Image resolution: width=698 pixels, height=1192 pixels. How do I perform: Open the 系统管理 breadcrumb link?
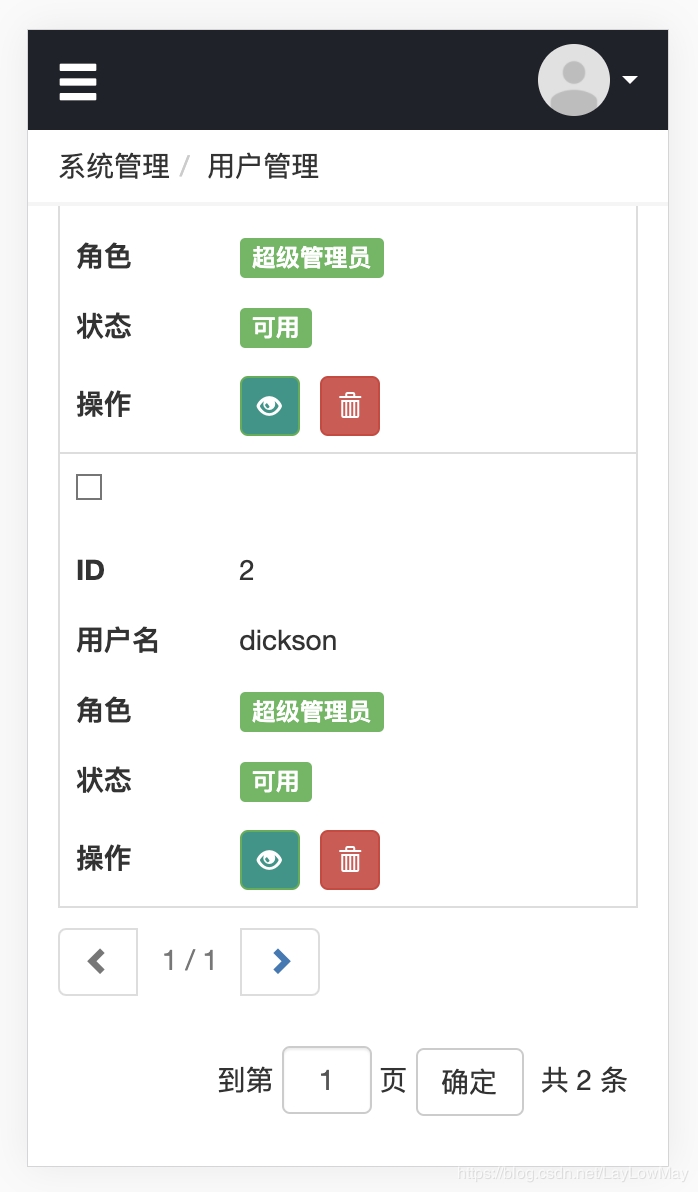tap(114, 166)
